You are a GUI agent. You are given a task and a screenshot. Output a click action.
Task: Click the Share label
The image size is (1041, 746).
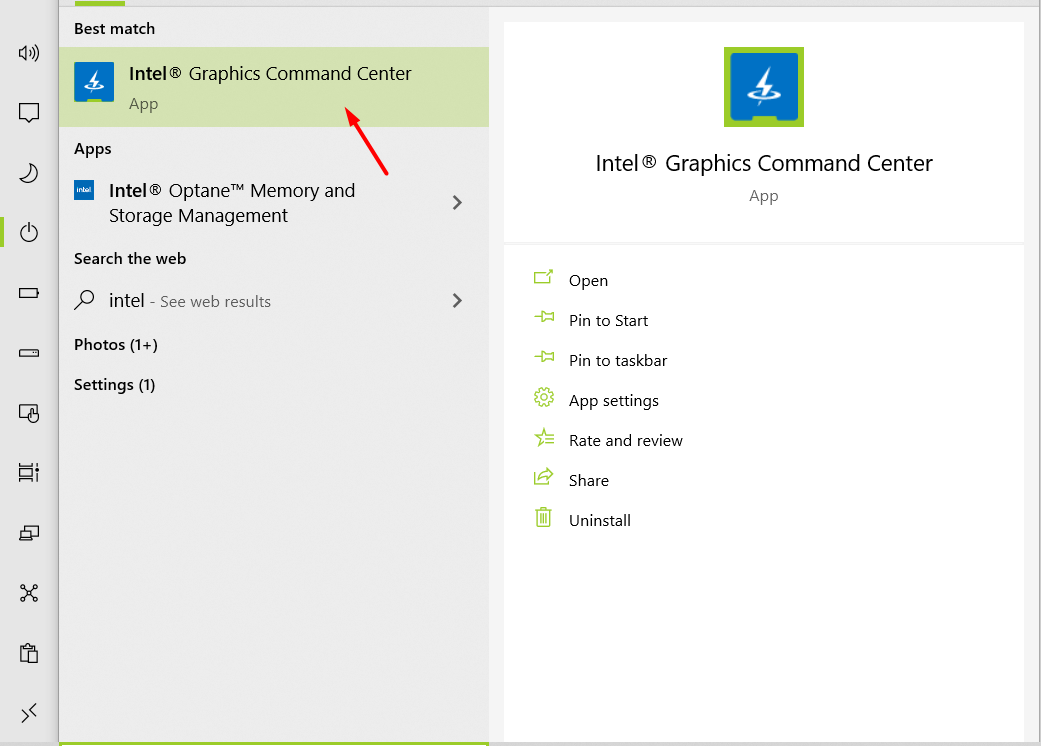point(589,481)
